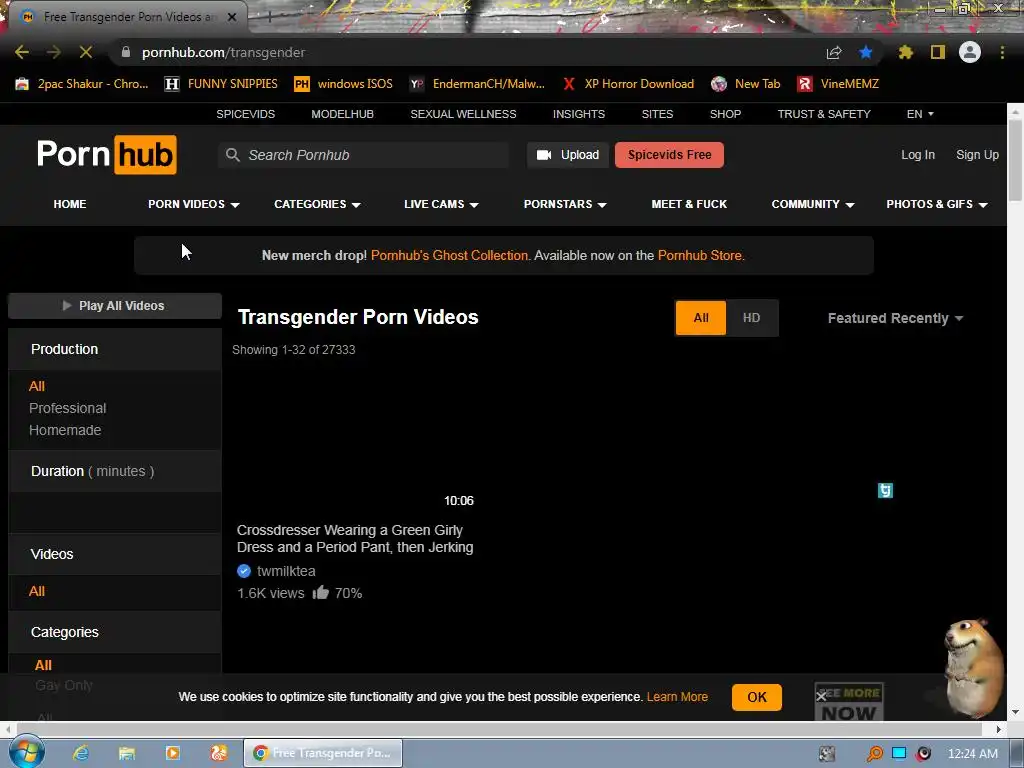Image resolution: width=1024 pixels, height=768 pixels.
Task: Open the windows ISOS bookmark
Action: 344,84
